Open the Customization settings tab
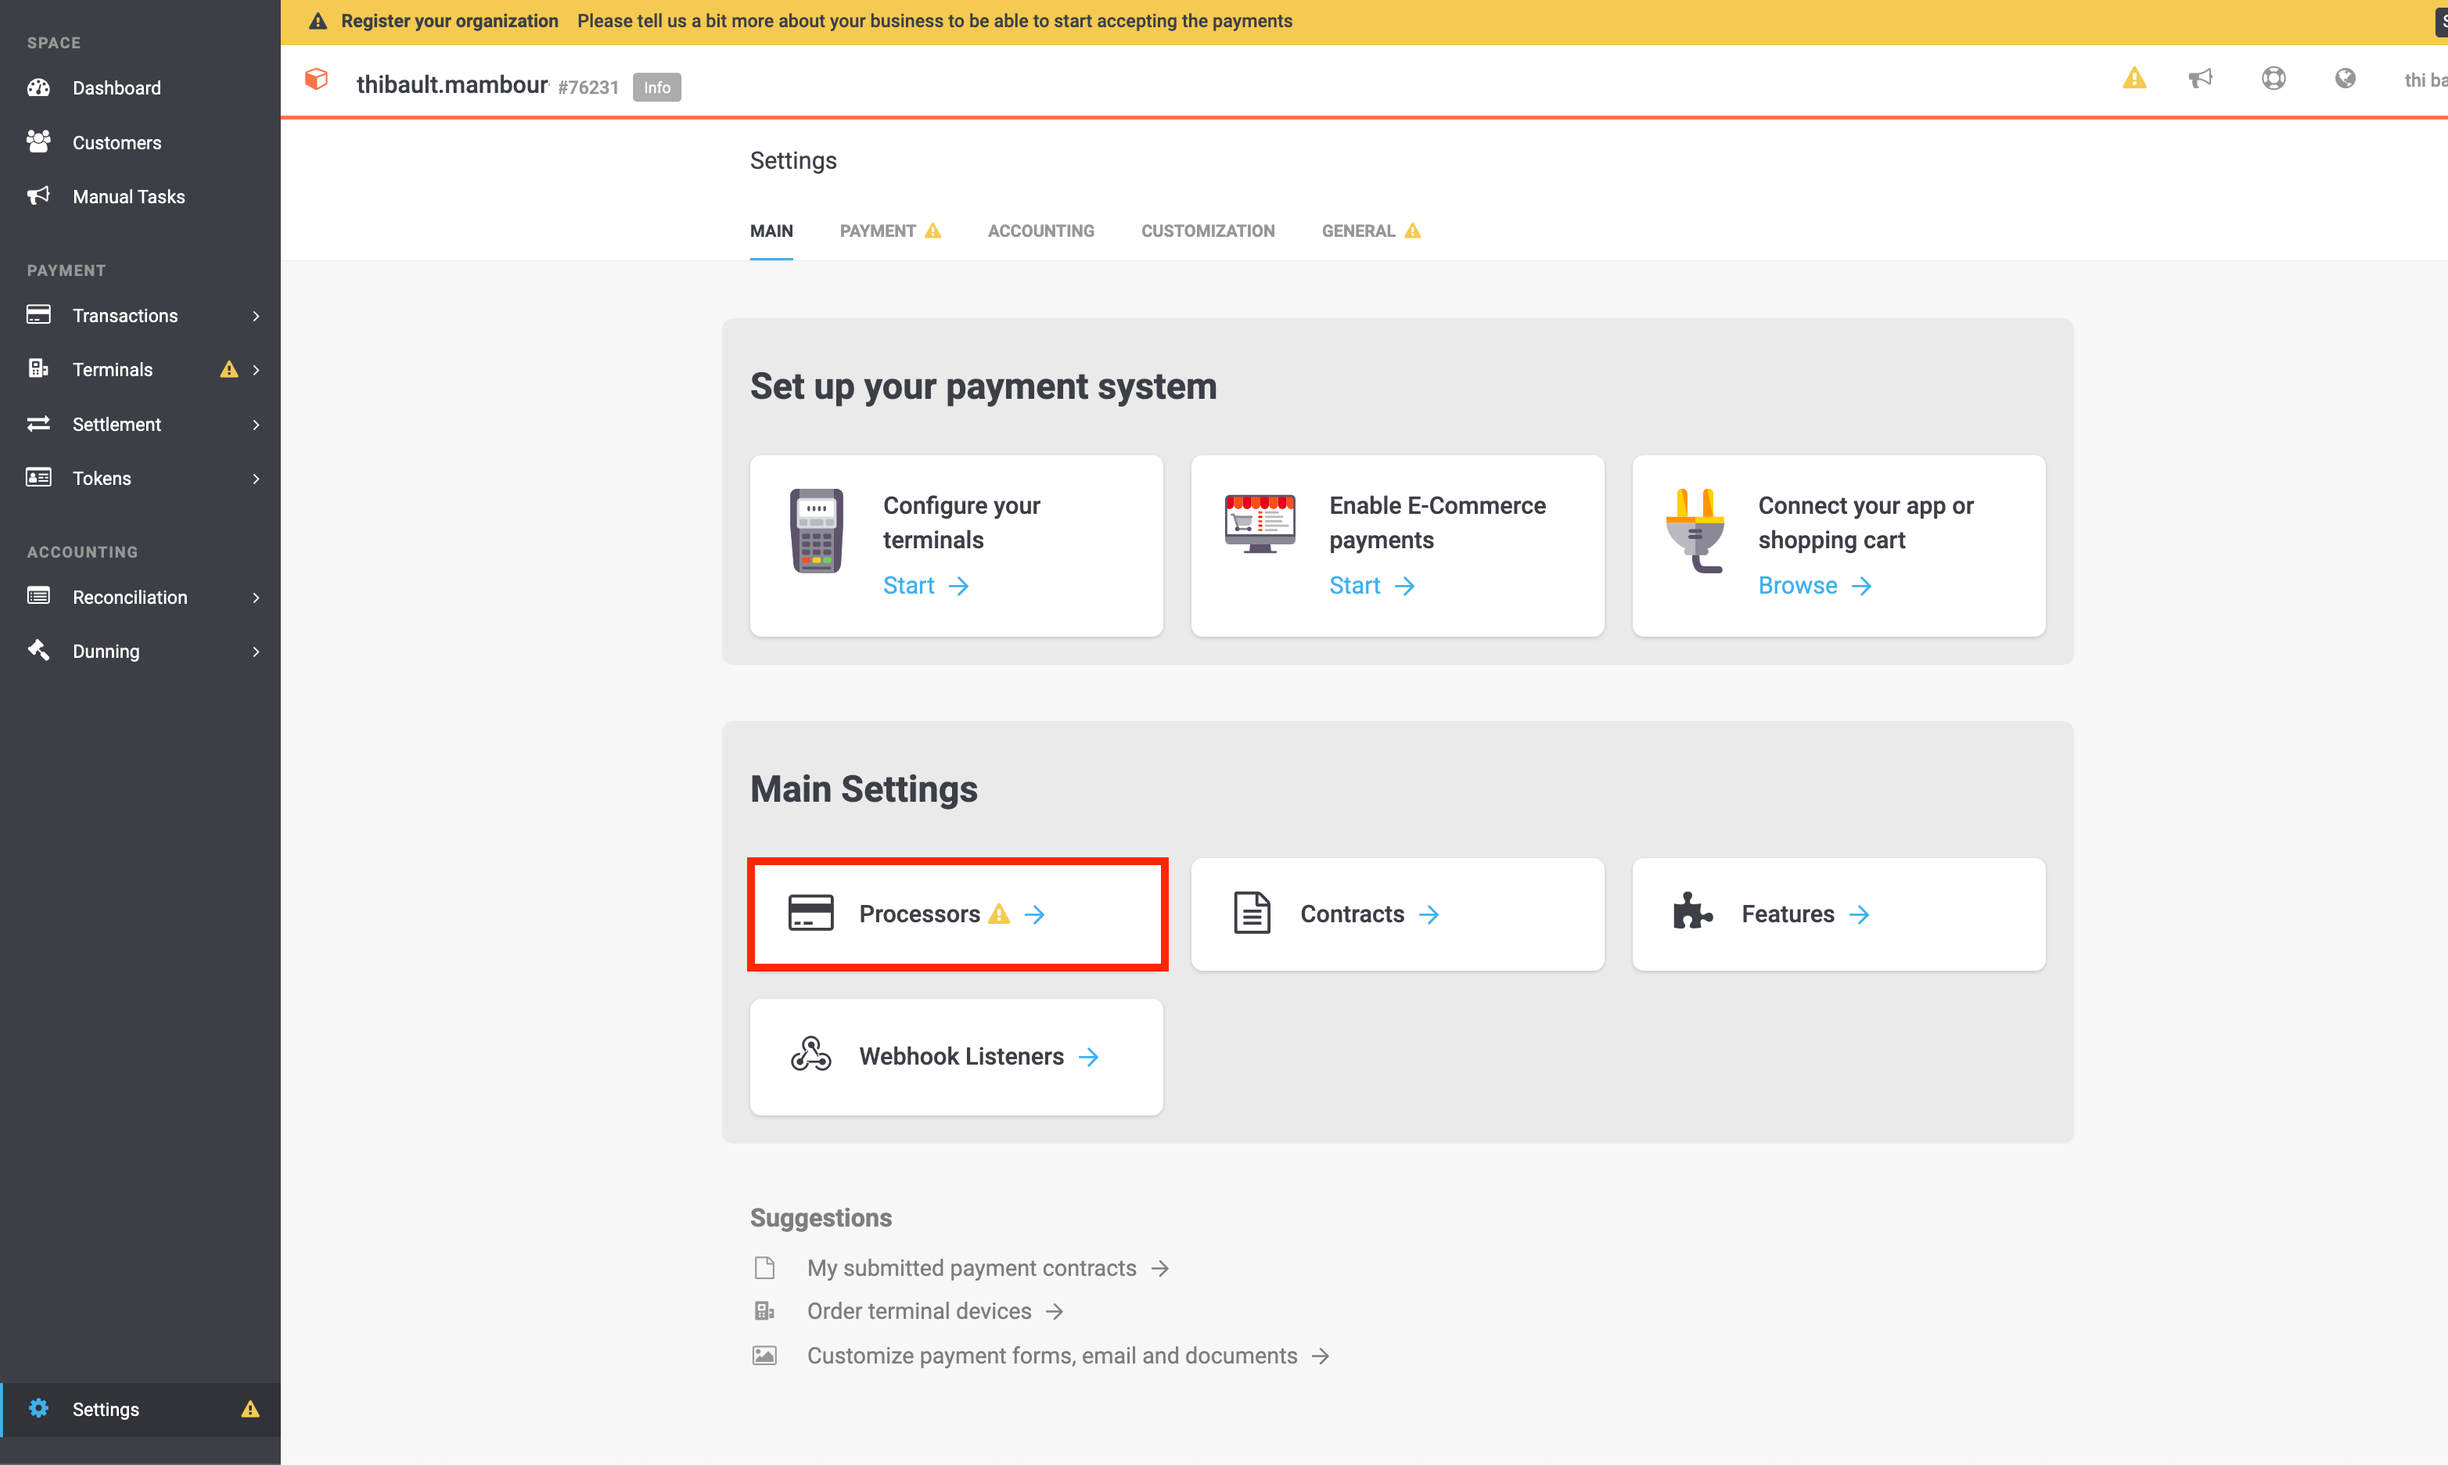 click(x=1207, y=231)
